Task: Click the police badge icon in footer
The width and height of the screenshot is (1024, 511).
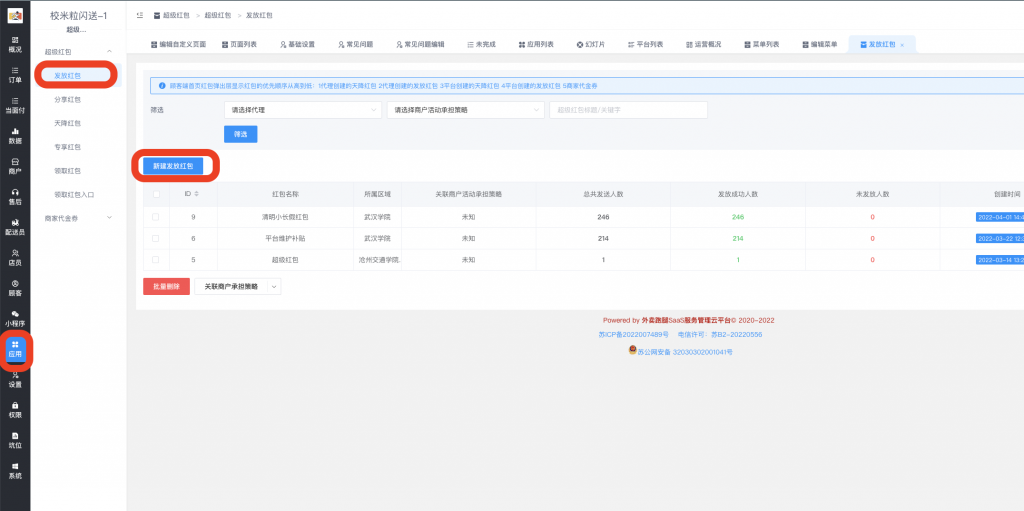Action: (x=632, y=350)
